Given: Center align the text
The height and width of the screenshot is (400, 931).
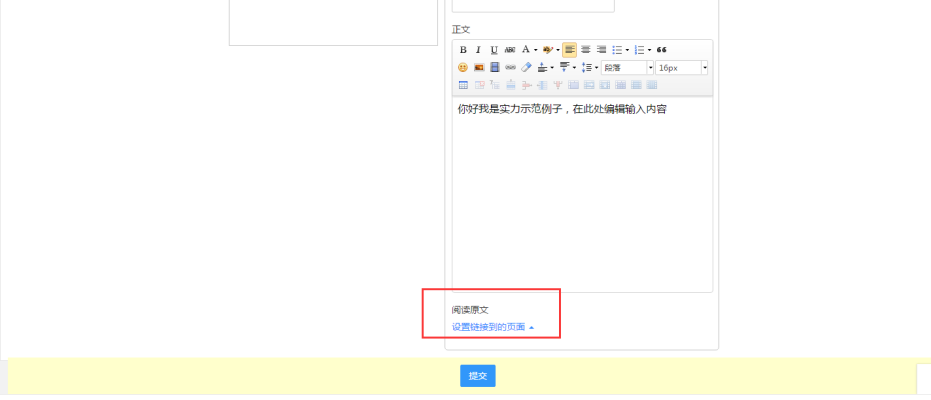Looking at the screenshot, I should 585,50.
